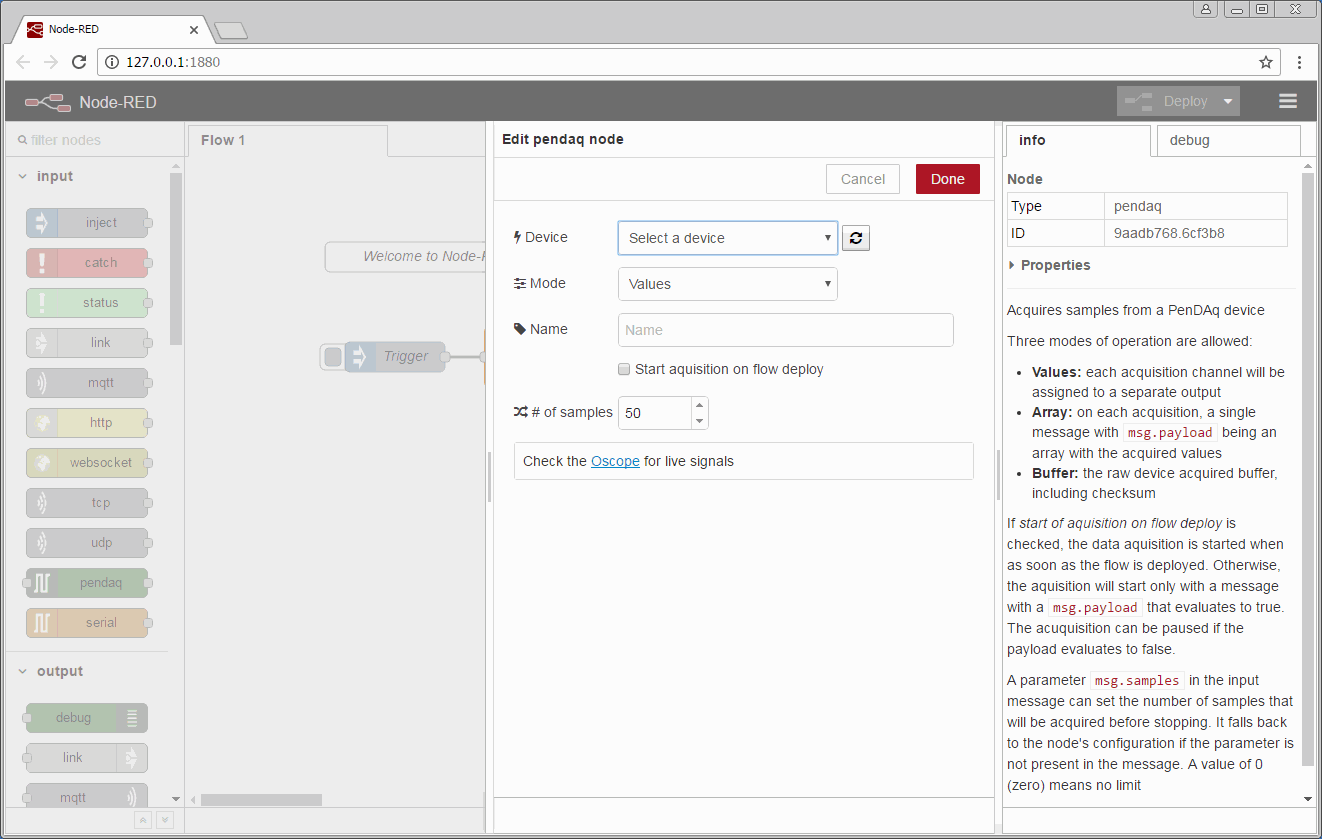Click the Trigger node inject button

(333, 357)
